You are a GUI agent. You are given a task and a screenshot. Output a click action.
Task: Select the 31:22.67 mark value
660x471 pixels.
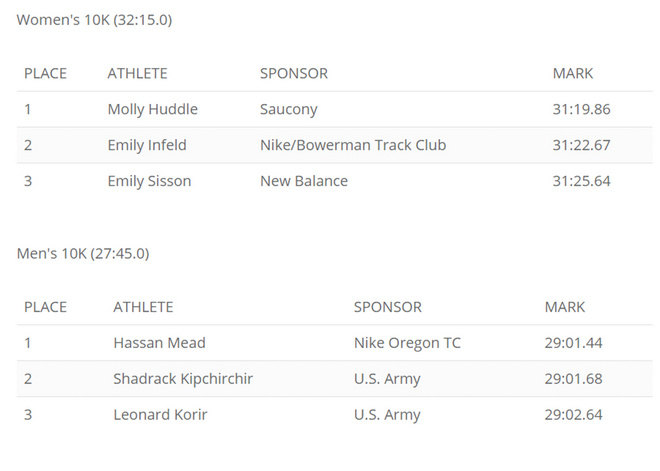coord(581,145)
